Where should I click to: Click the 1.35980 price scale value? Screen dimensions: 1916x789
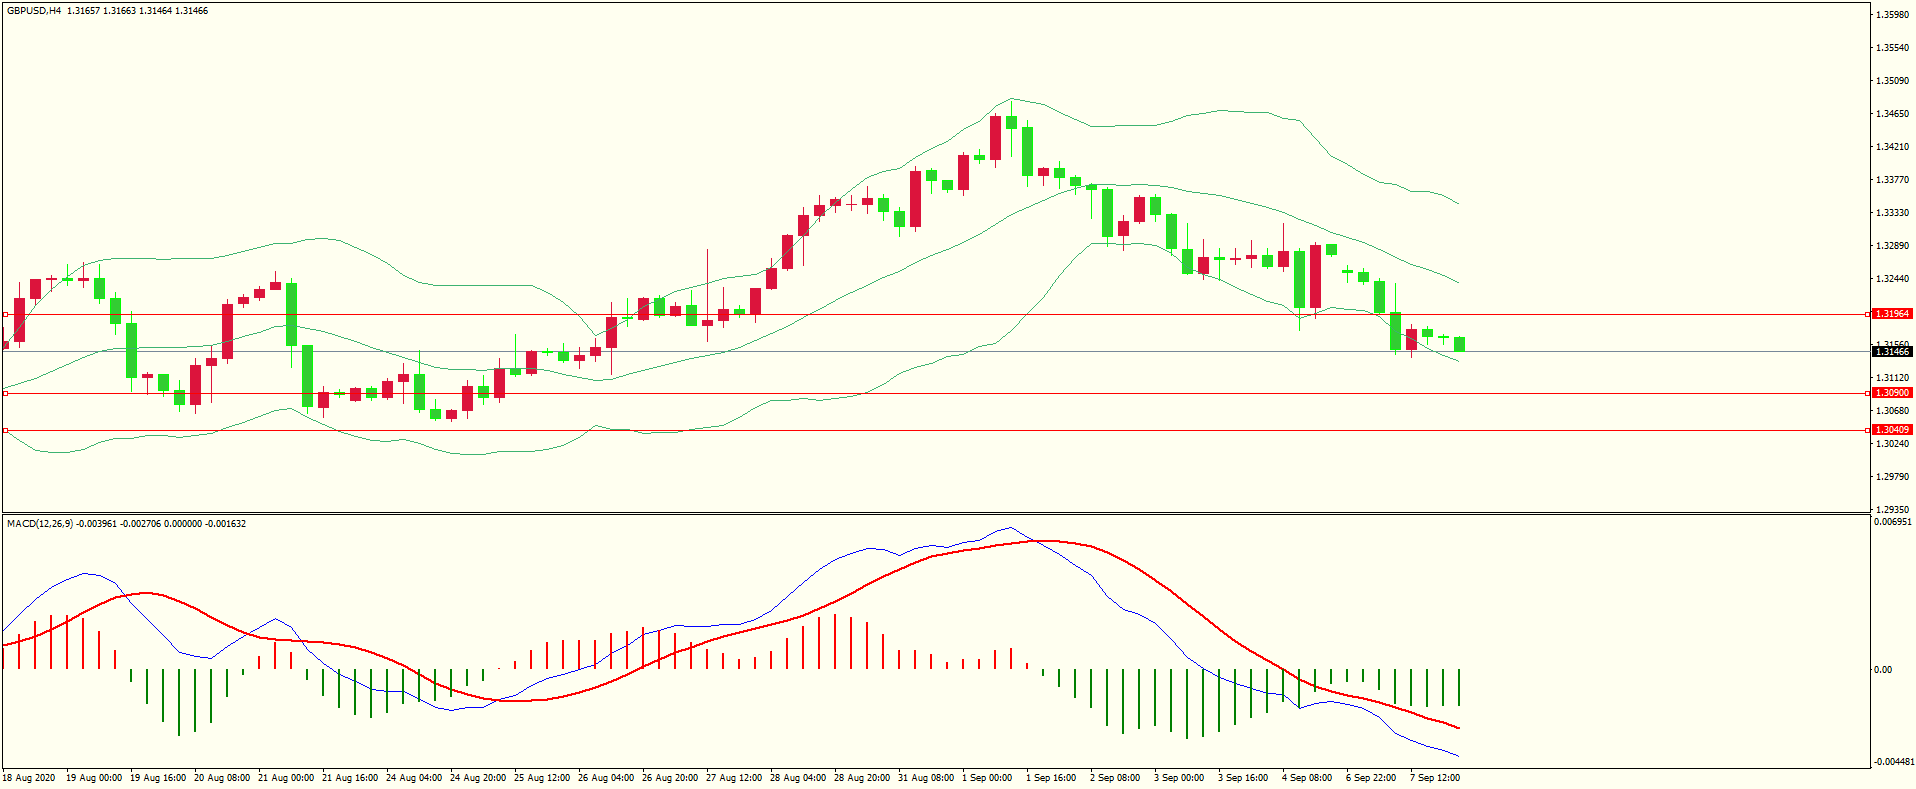1892,15
